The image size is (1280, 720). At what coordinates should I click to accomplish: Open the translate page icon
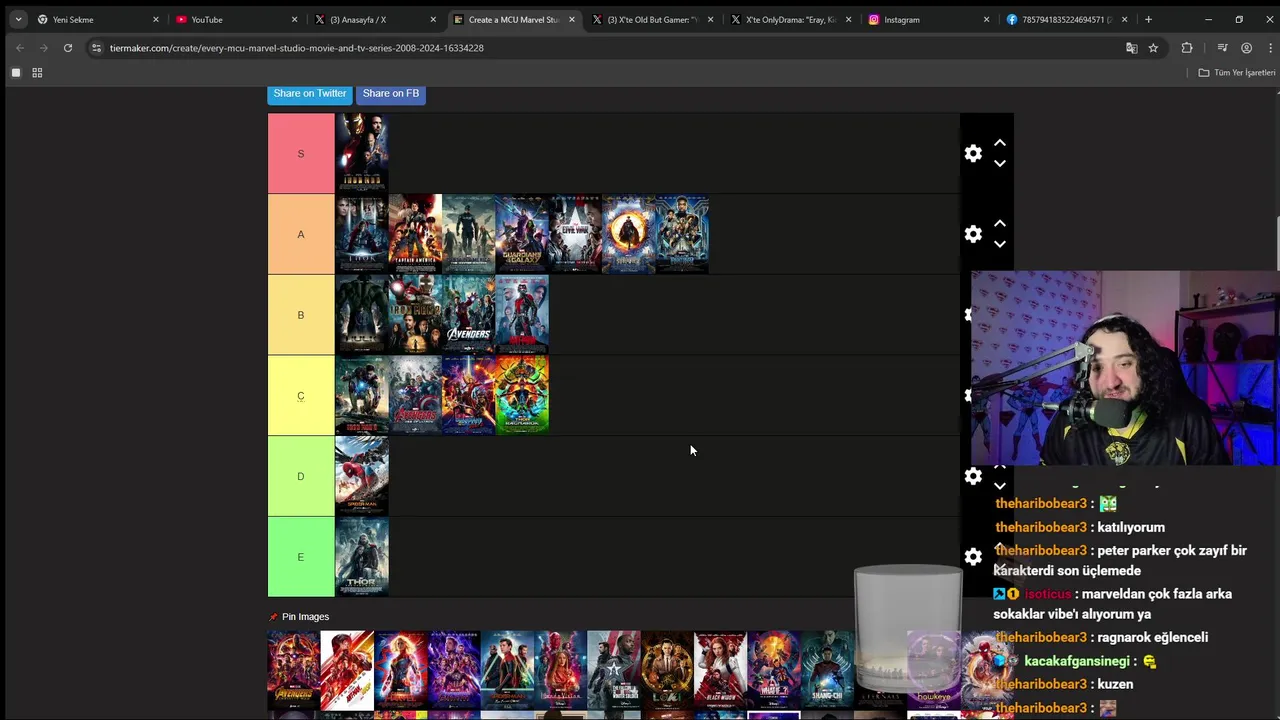tap(1131, 48)
